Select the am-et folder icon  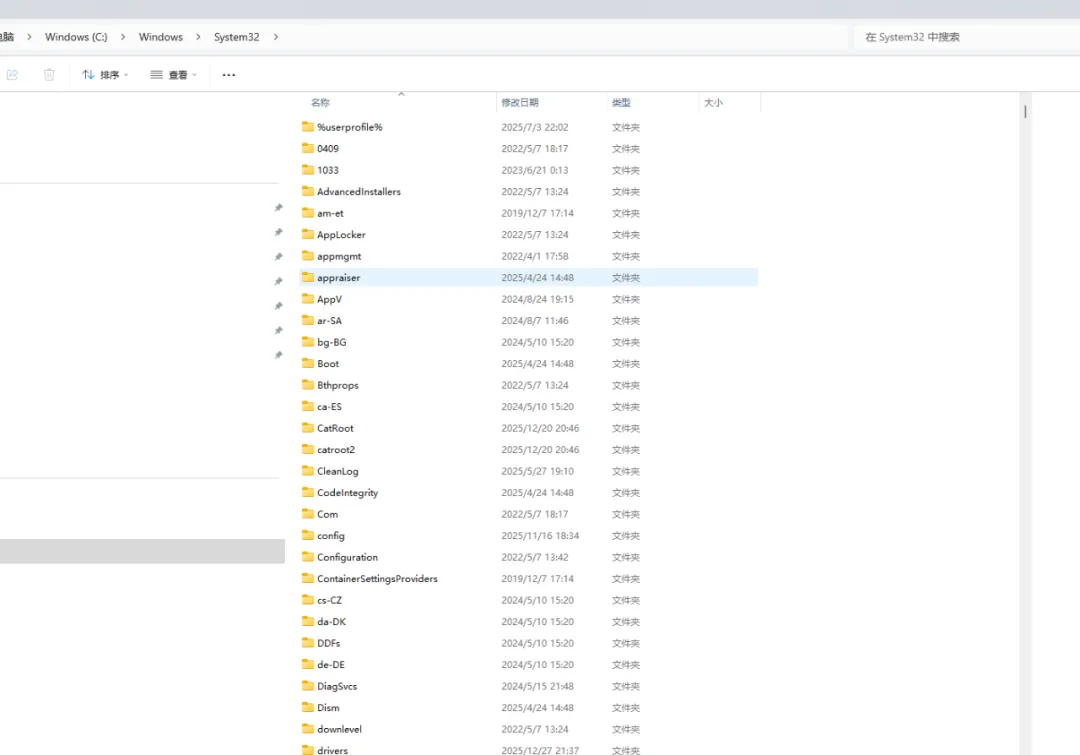tap(308, 213)
